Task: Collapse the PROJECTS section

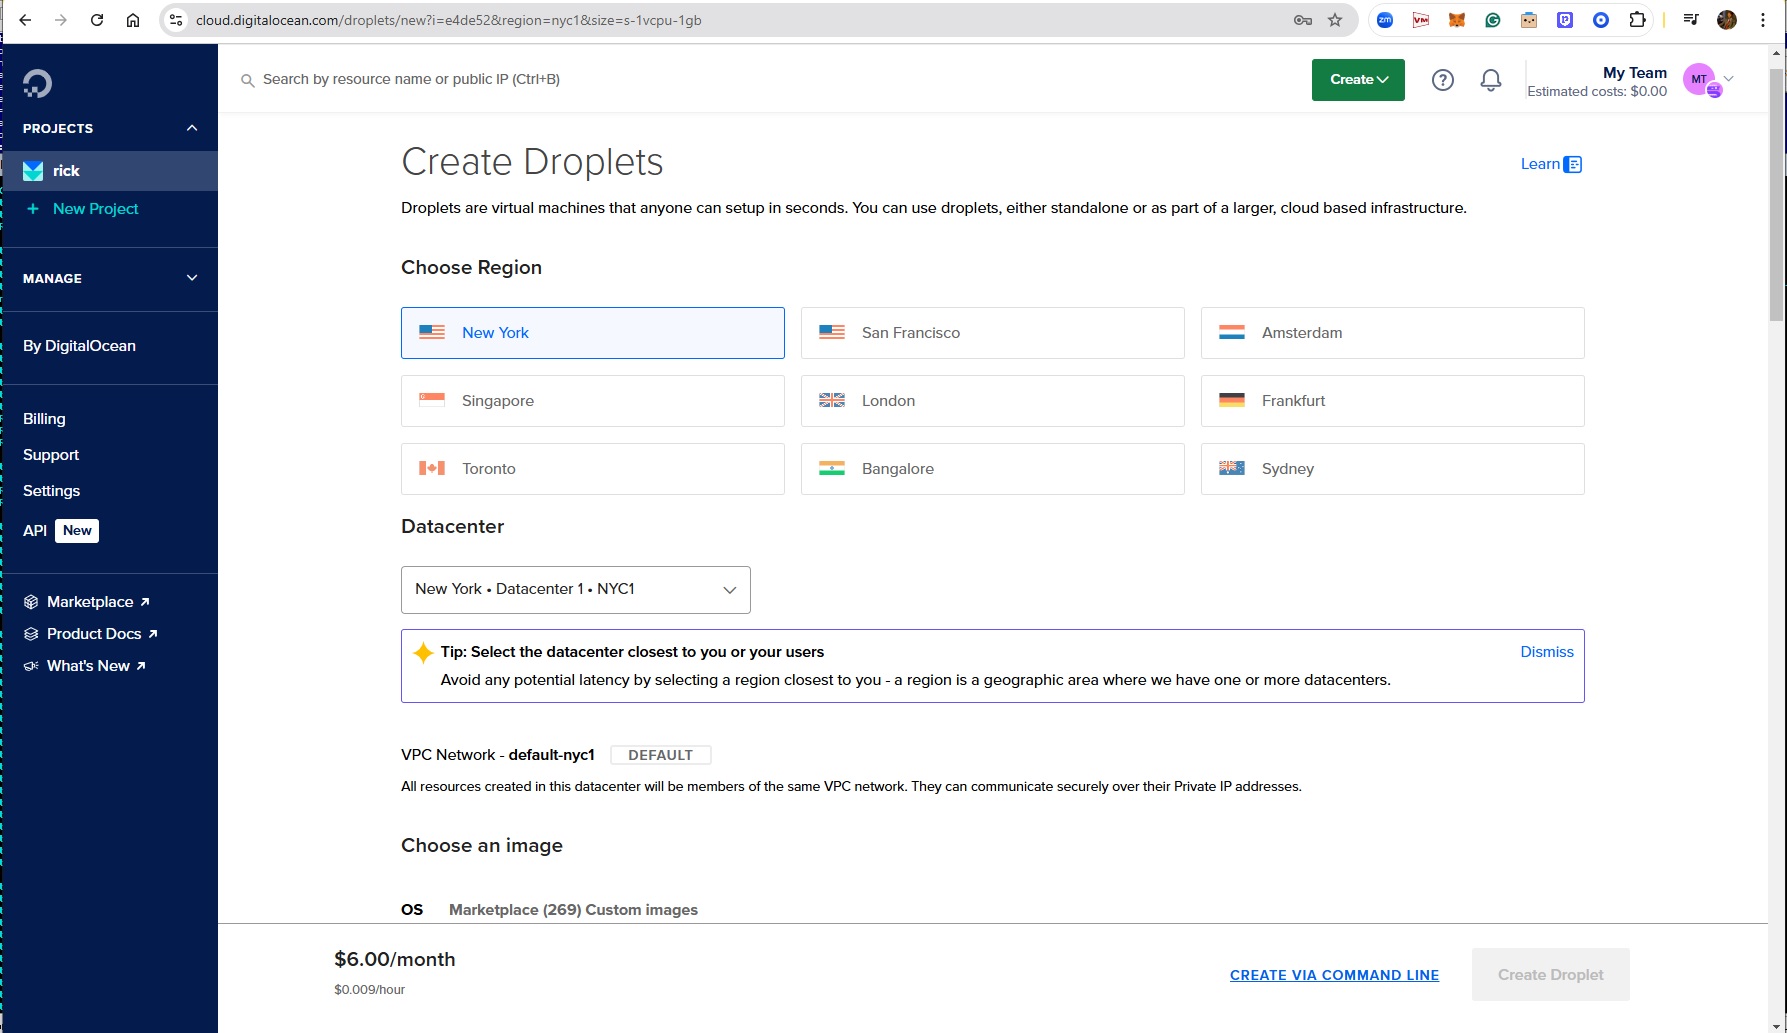Action: coord(192,128)
